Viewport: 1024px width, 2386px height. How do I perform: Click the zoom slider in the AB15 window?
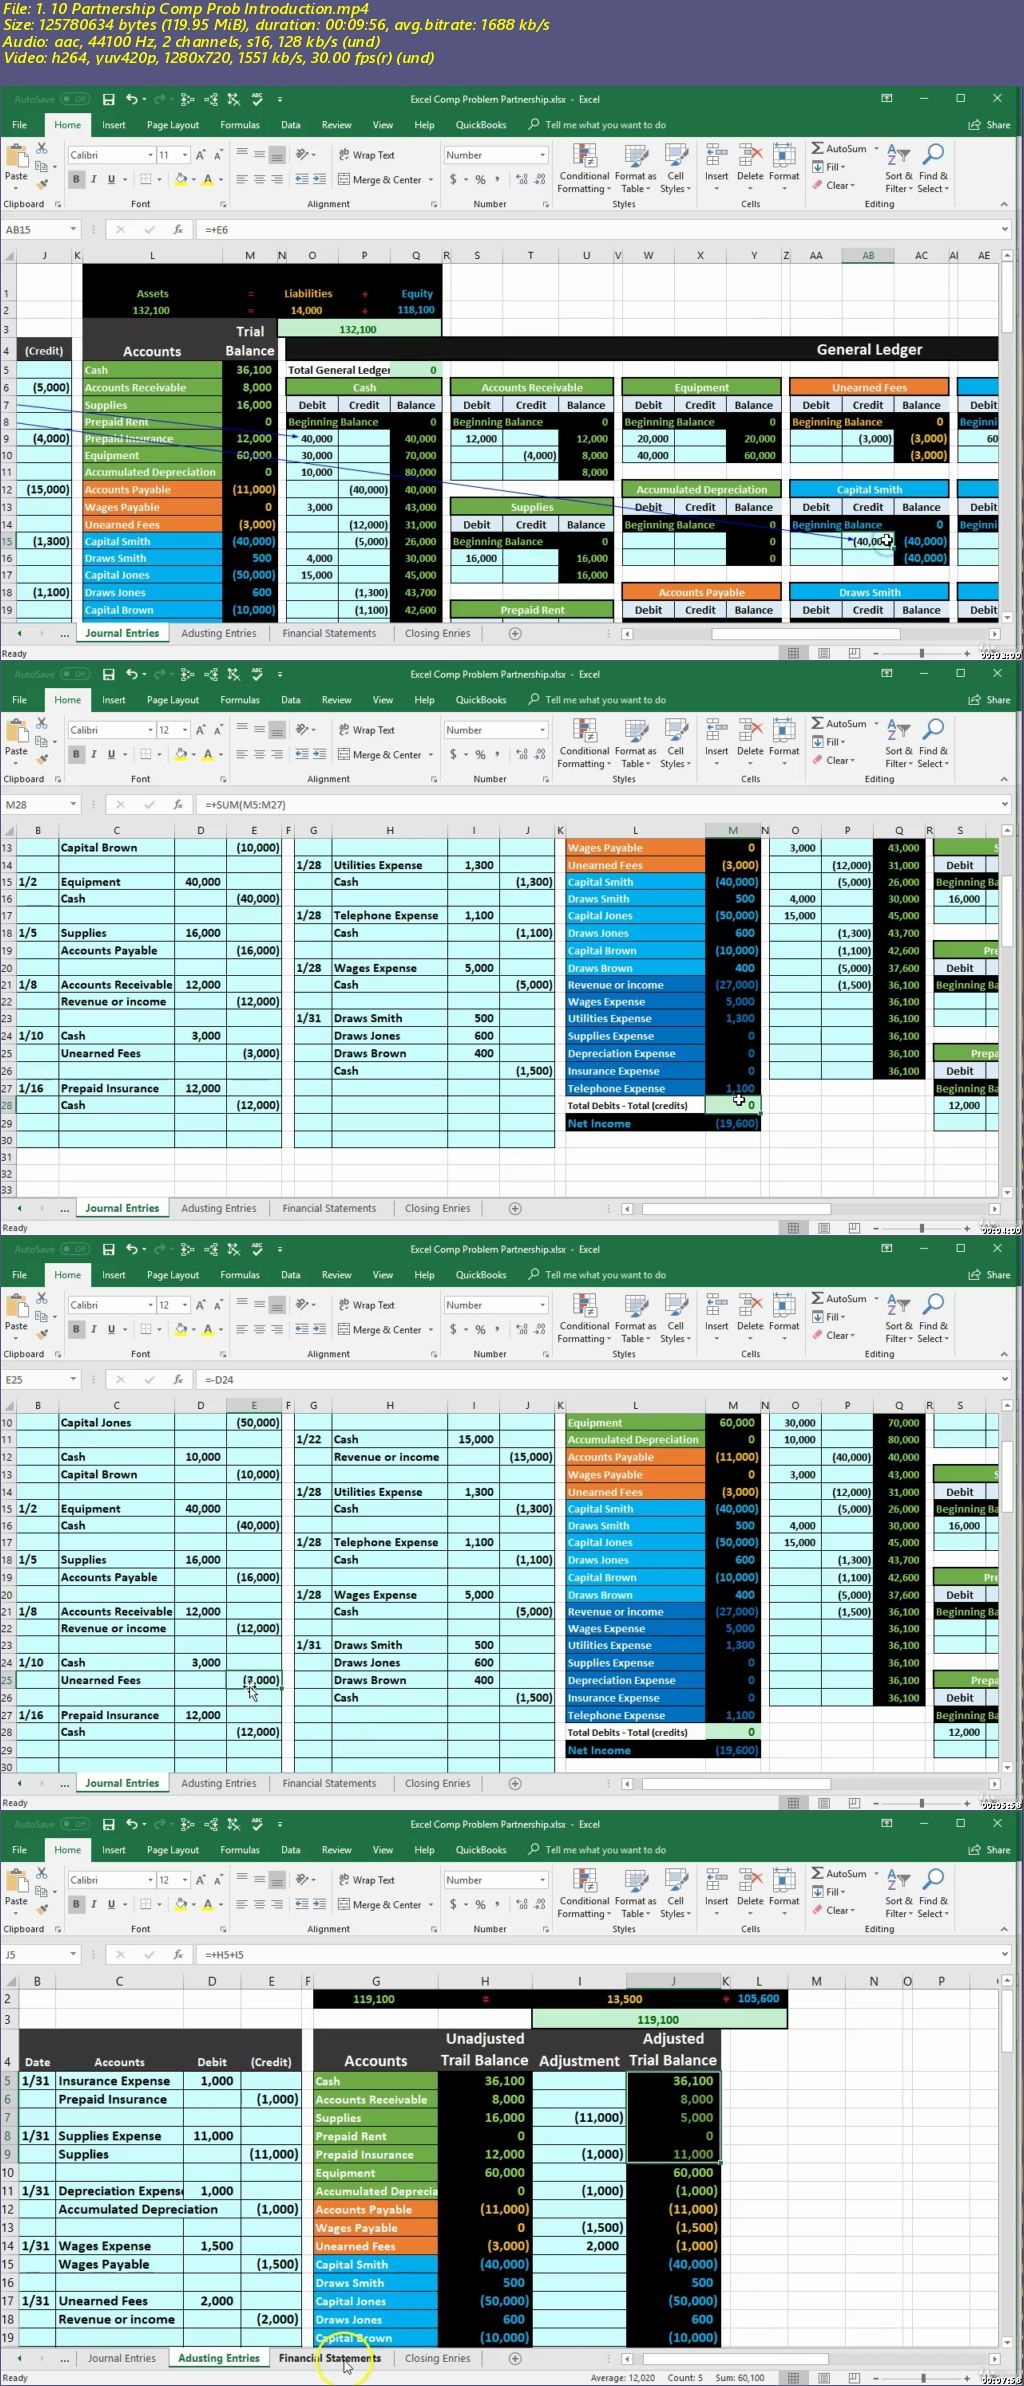tap(922, 653)
